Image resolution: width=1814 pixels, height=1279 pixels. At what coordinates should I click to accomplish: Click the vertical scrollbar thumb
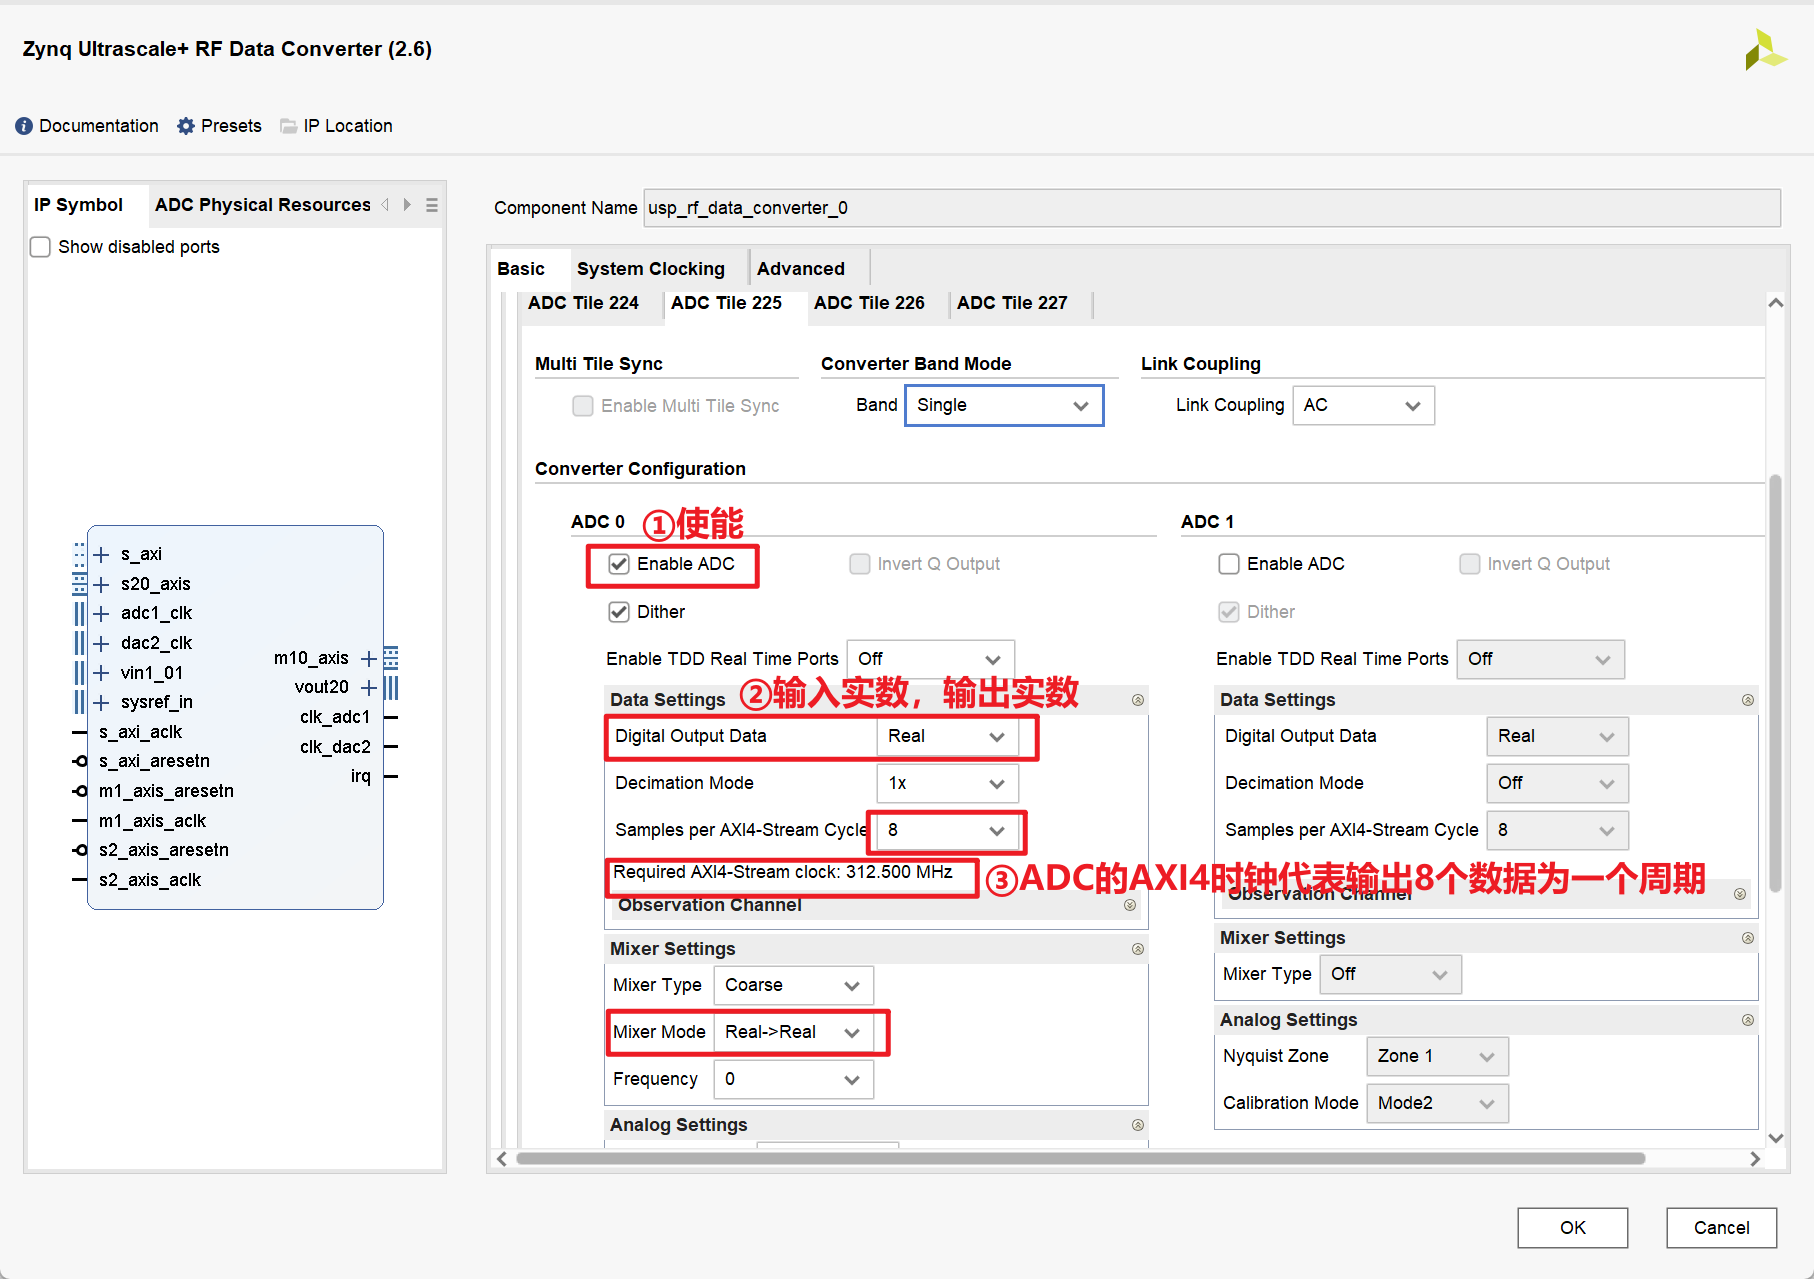click(x=1776, y=682)
